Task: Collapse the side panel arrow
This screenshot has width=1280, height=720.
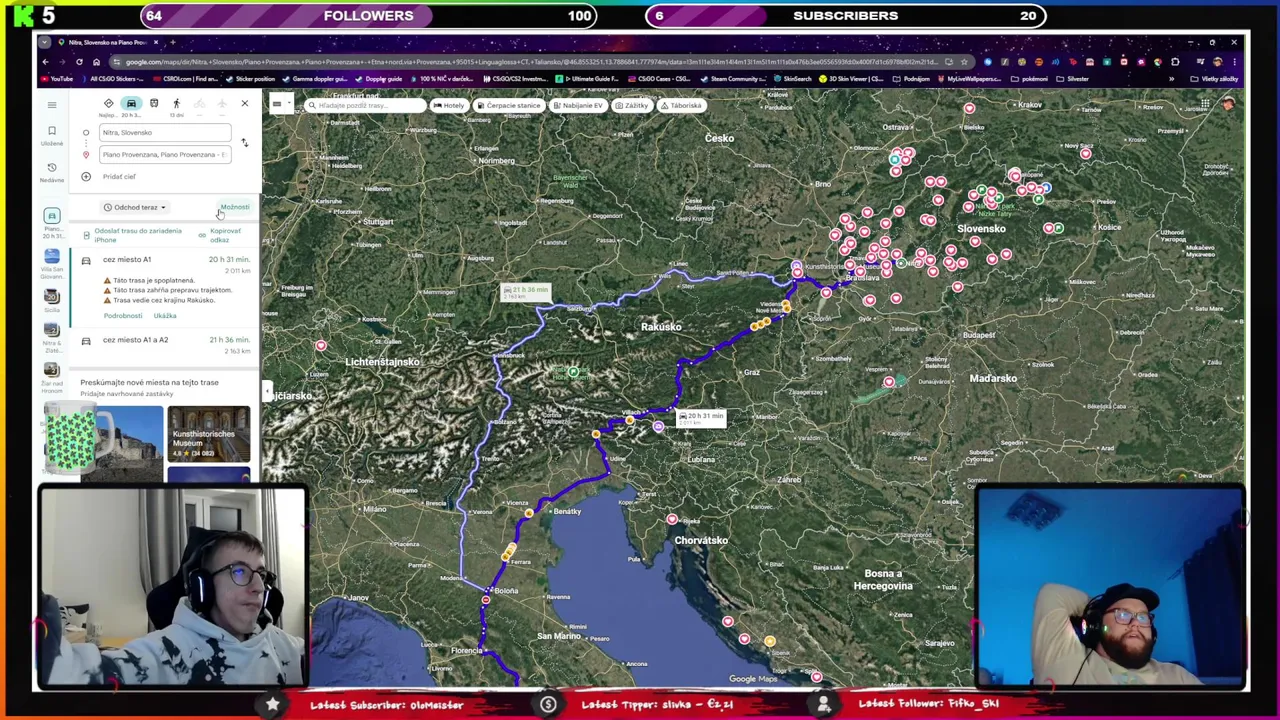Action: point(267,390)
